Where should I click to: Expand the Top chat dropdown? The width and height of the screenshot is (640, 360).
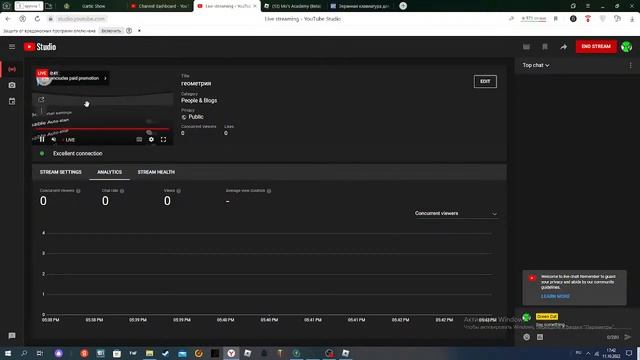pos(536,65)
